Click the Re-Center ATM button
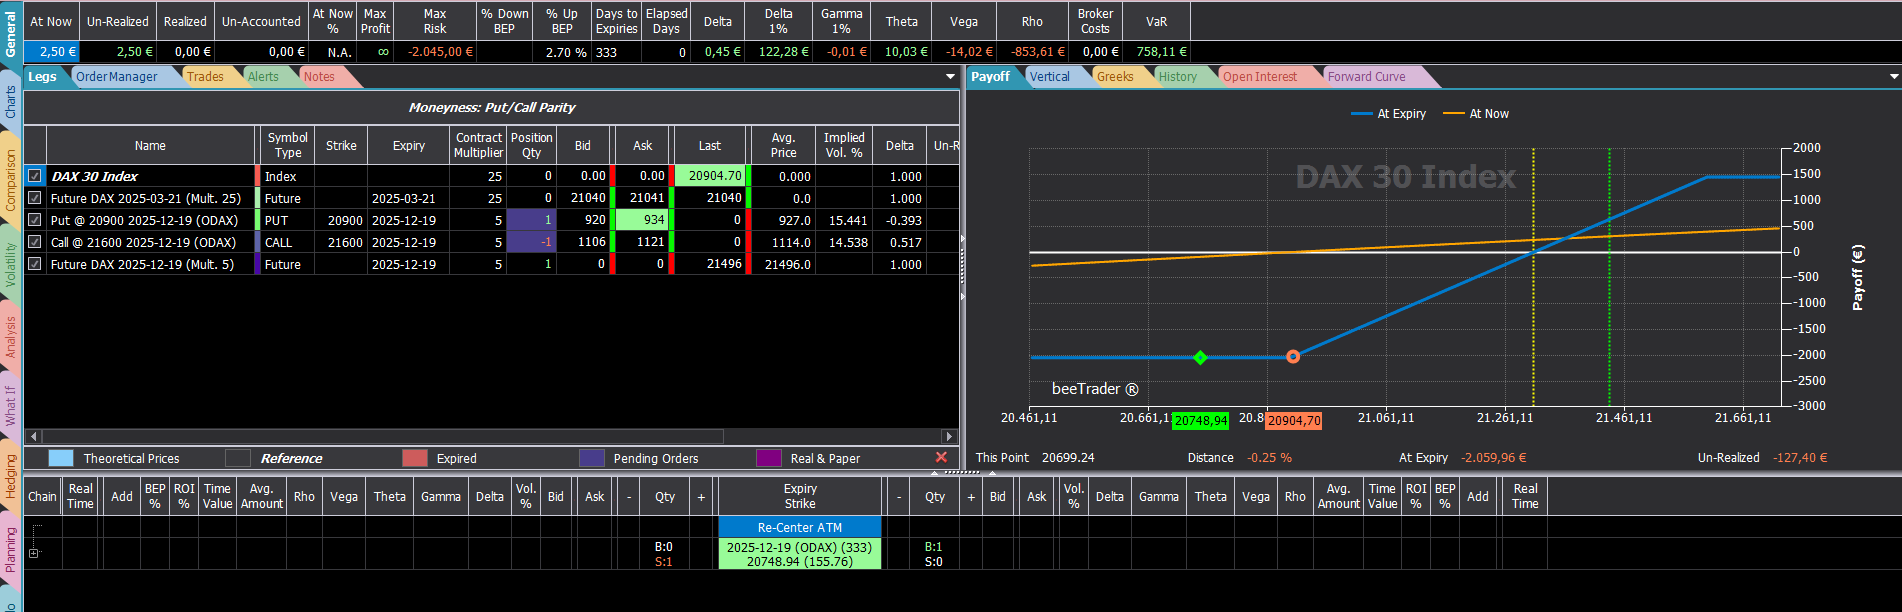 [800, 527]
